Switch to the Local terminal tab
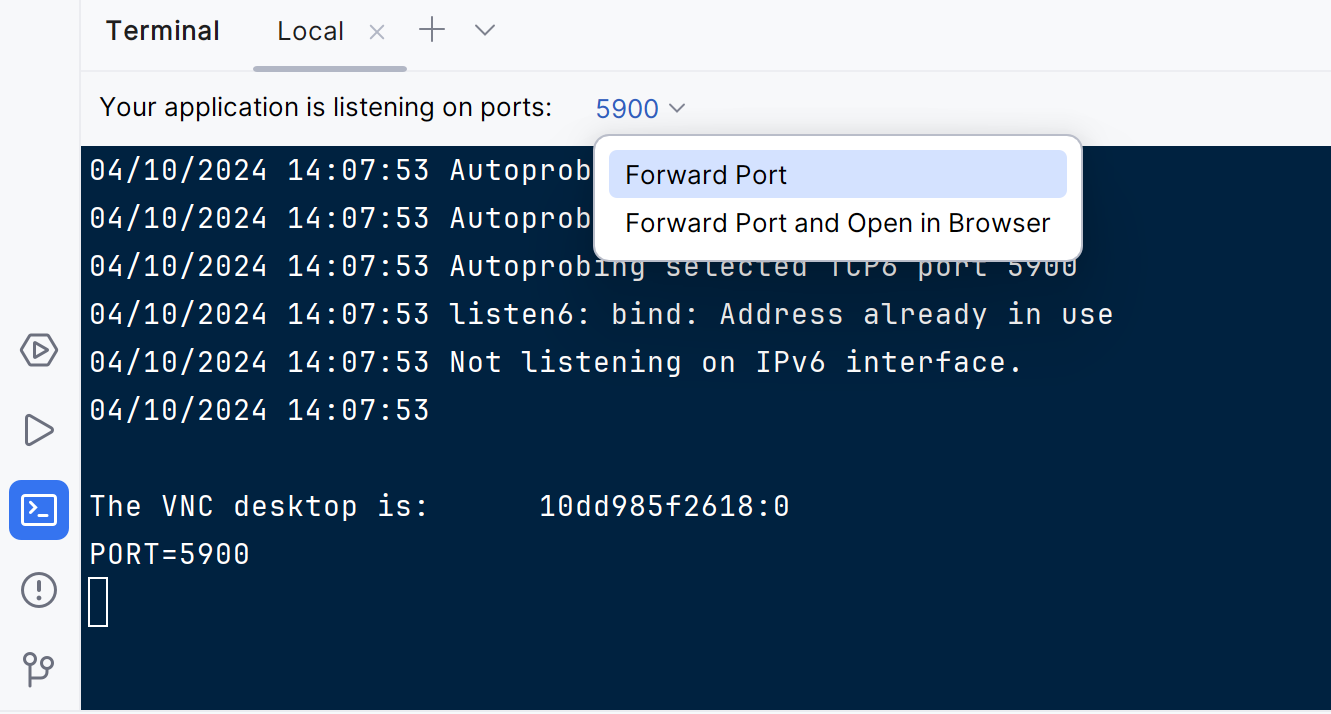This screenshot has width=1331, height=714. click(310, 30)
